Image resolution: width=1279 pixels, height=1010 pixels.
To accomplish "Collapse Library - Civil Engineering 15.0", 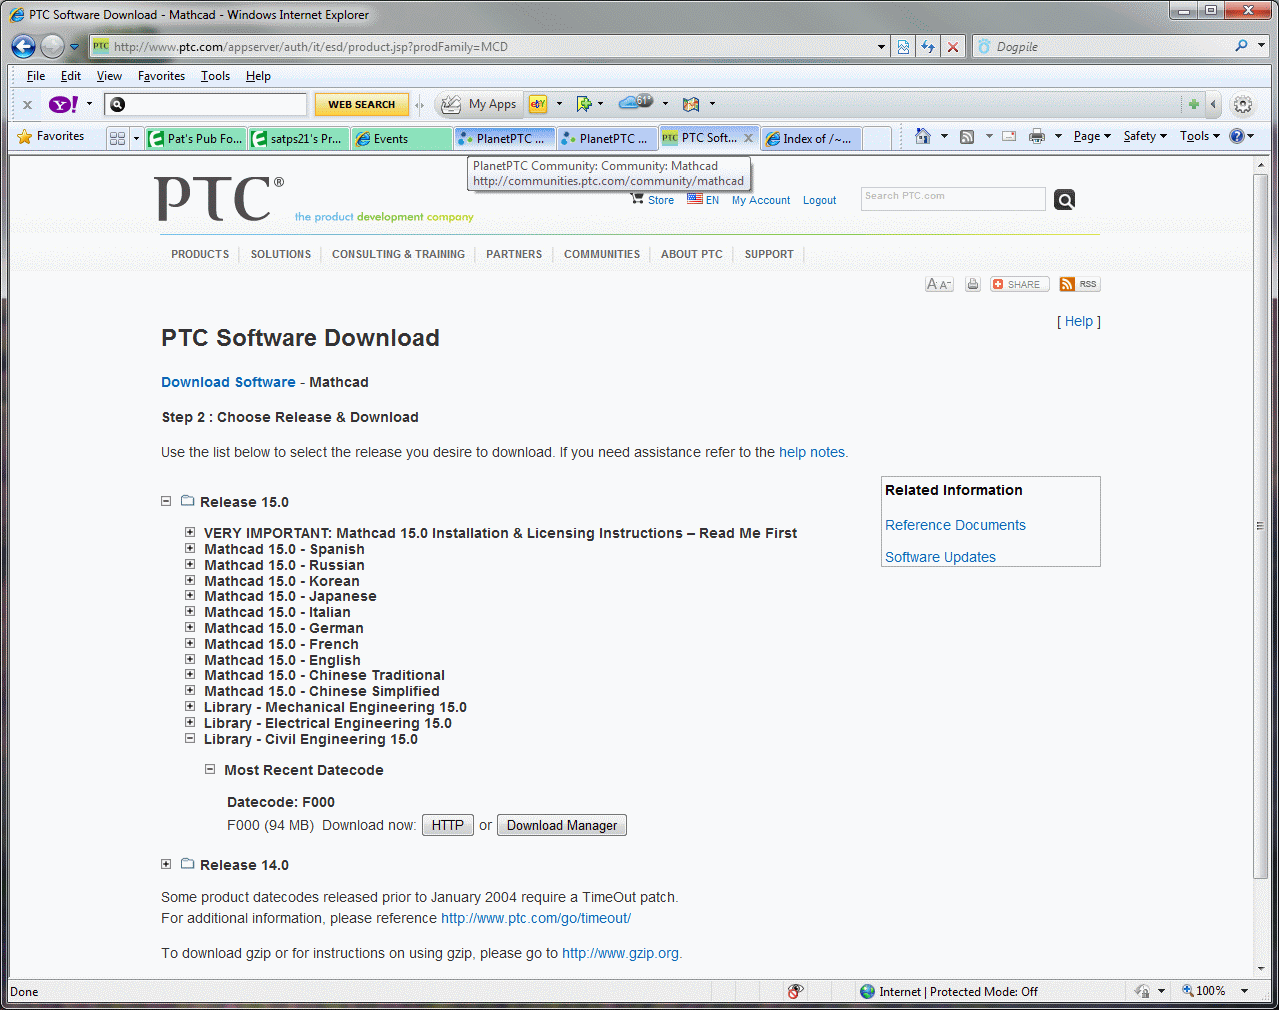I will (190, 738).
